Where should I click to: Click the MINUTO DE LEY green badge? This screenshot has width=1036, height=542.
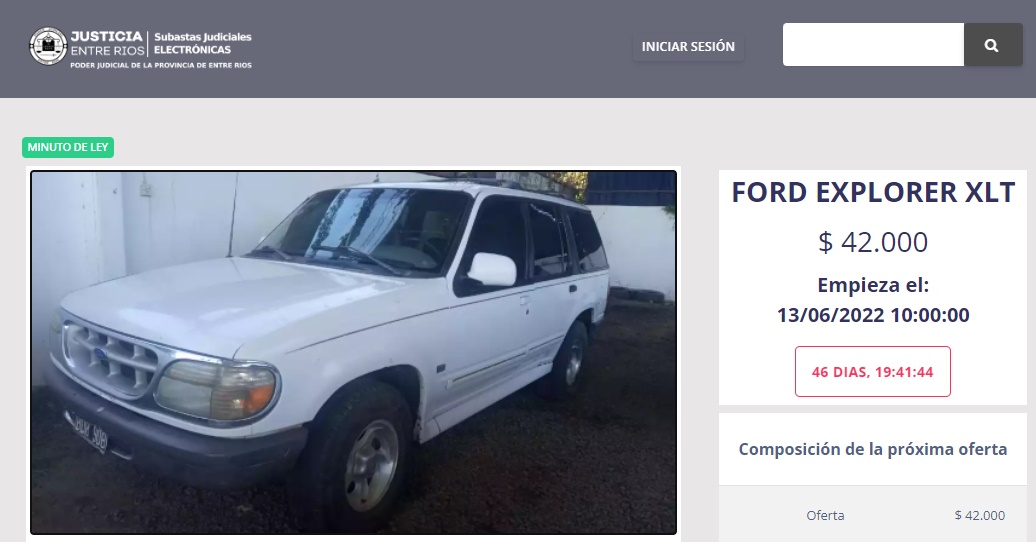coord(68,147)
